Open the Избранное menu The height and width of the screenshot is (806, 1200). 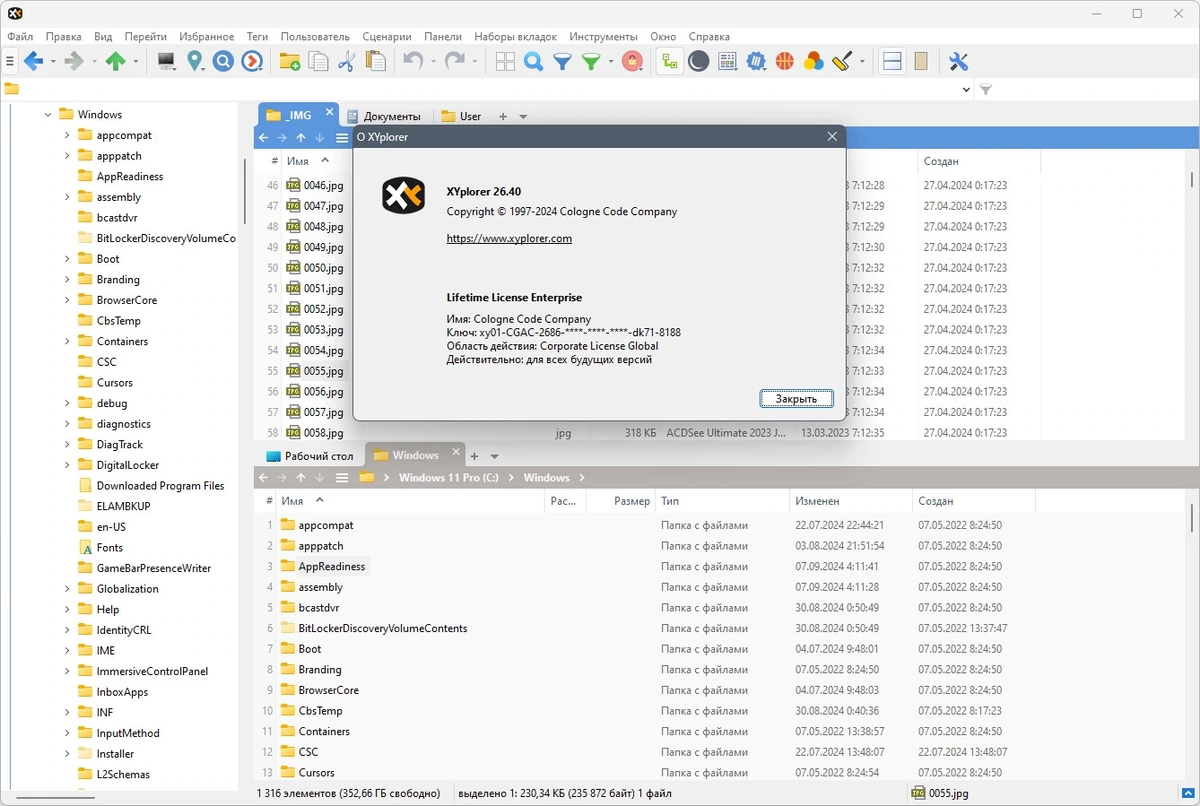207,36
